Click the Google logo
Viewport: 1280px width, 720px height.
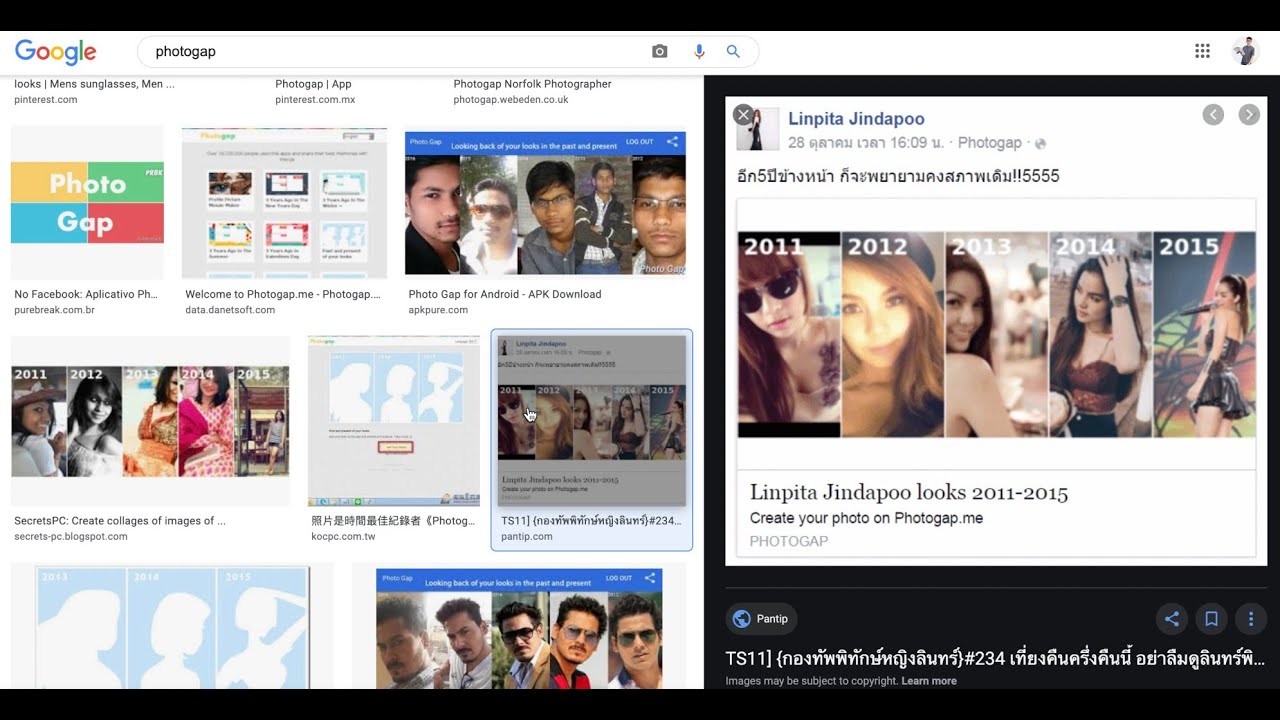pyautogui.click(x=56, y=52)
